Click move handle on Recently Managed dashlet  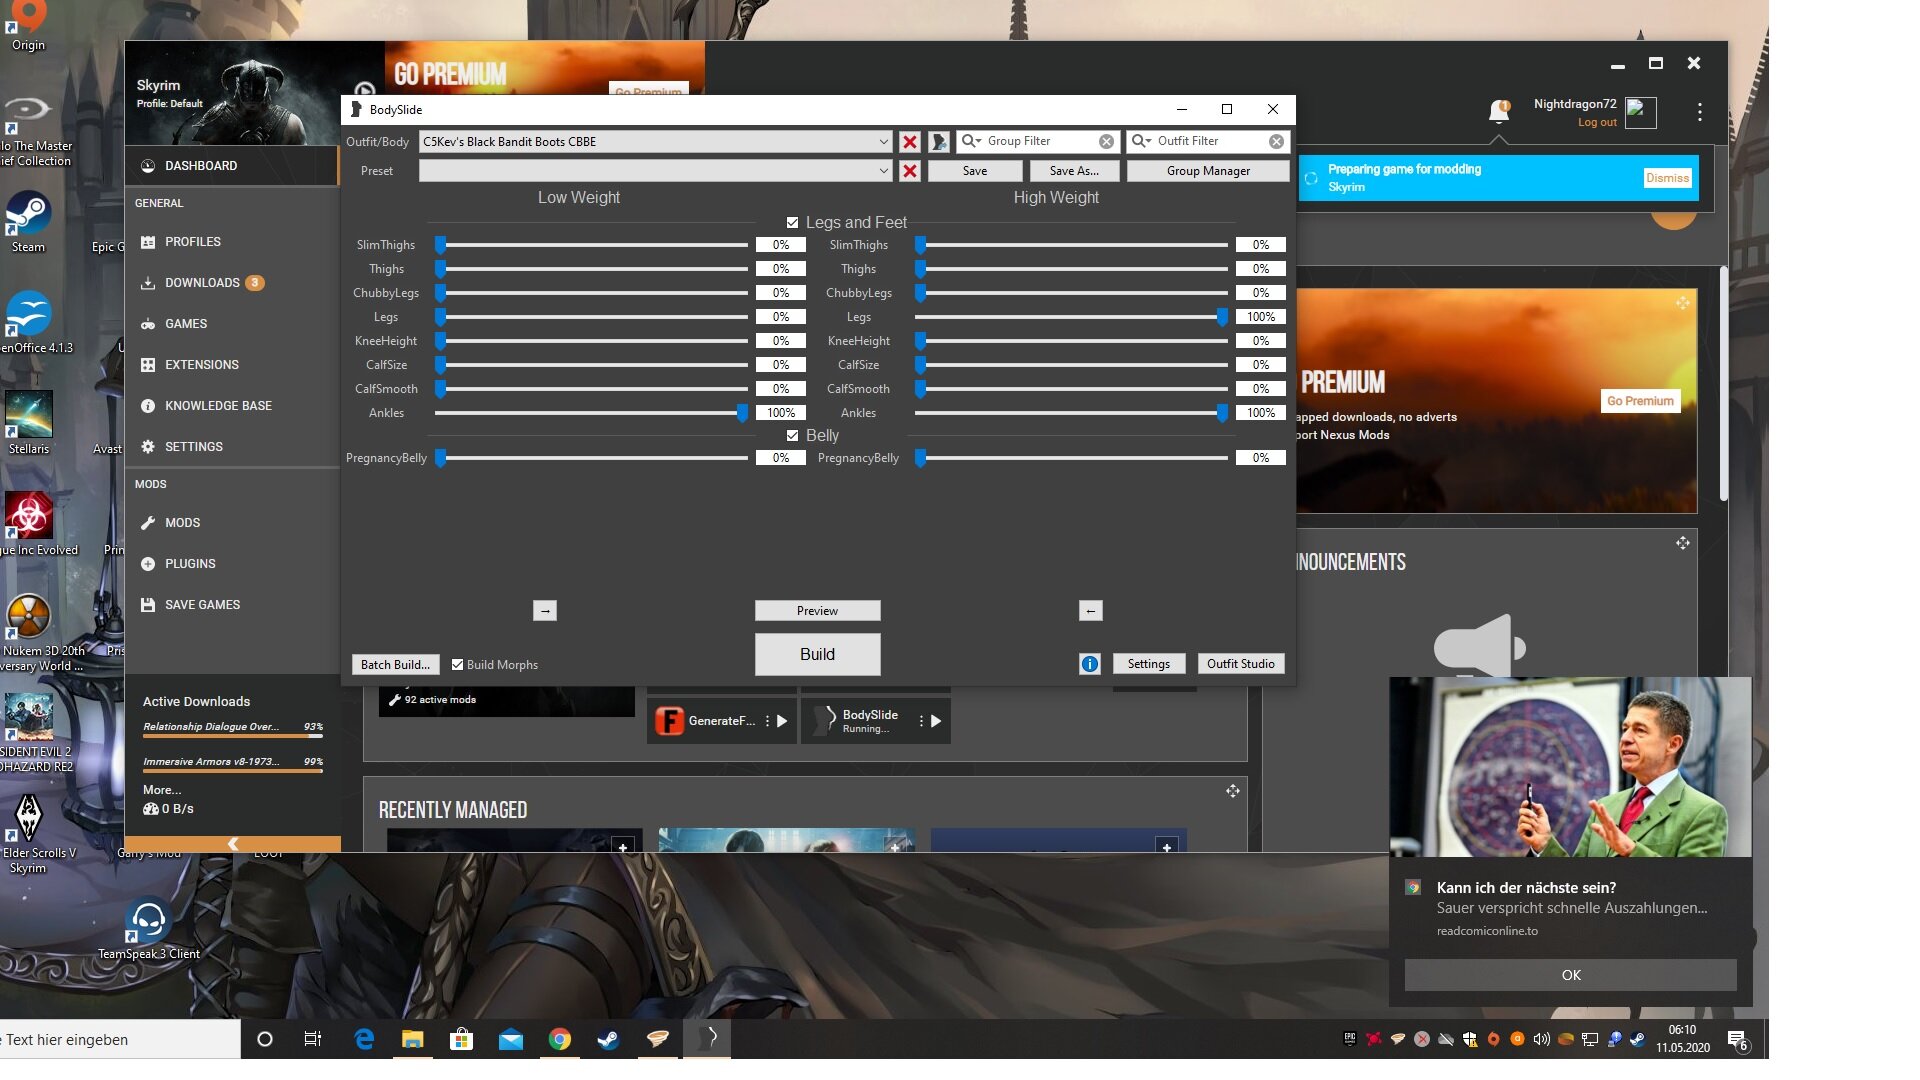coord(1233,791)
